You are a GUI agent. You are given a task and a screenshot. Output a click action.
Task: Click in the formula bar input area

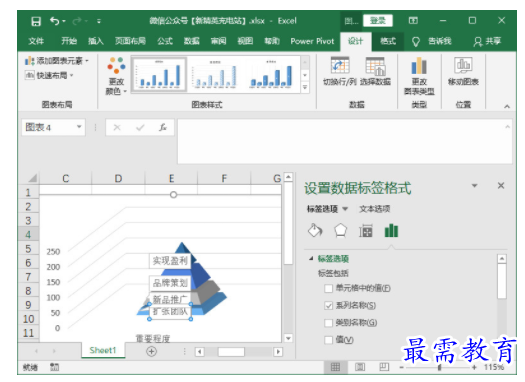pyautogui.click(x=342, y=141)
